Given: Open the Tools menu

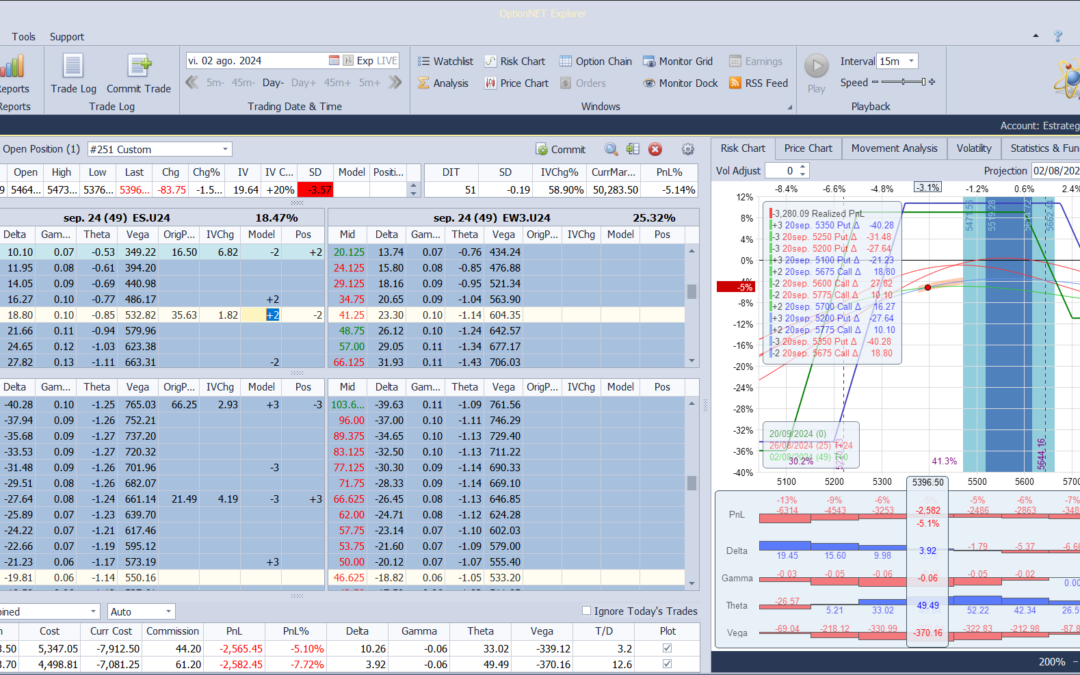Looking at the screenshot, I should pos(23,37).
